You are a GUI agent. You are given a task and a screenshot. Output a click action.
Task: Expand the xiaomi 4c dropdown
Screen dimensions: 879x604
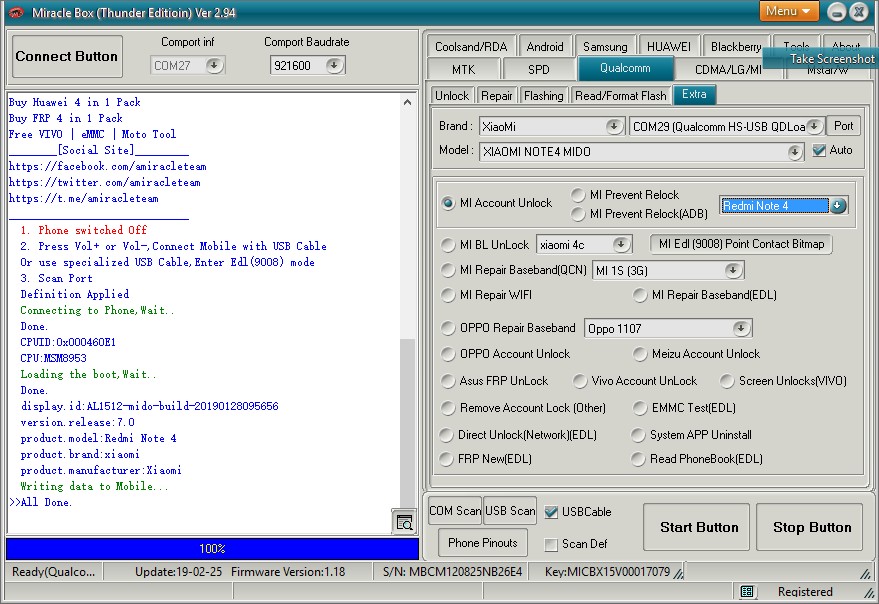(x=621, y=245)
